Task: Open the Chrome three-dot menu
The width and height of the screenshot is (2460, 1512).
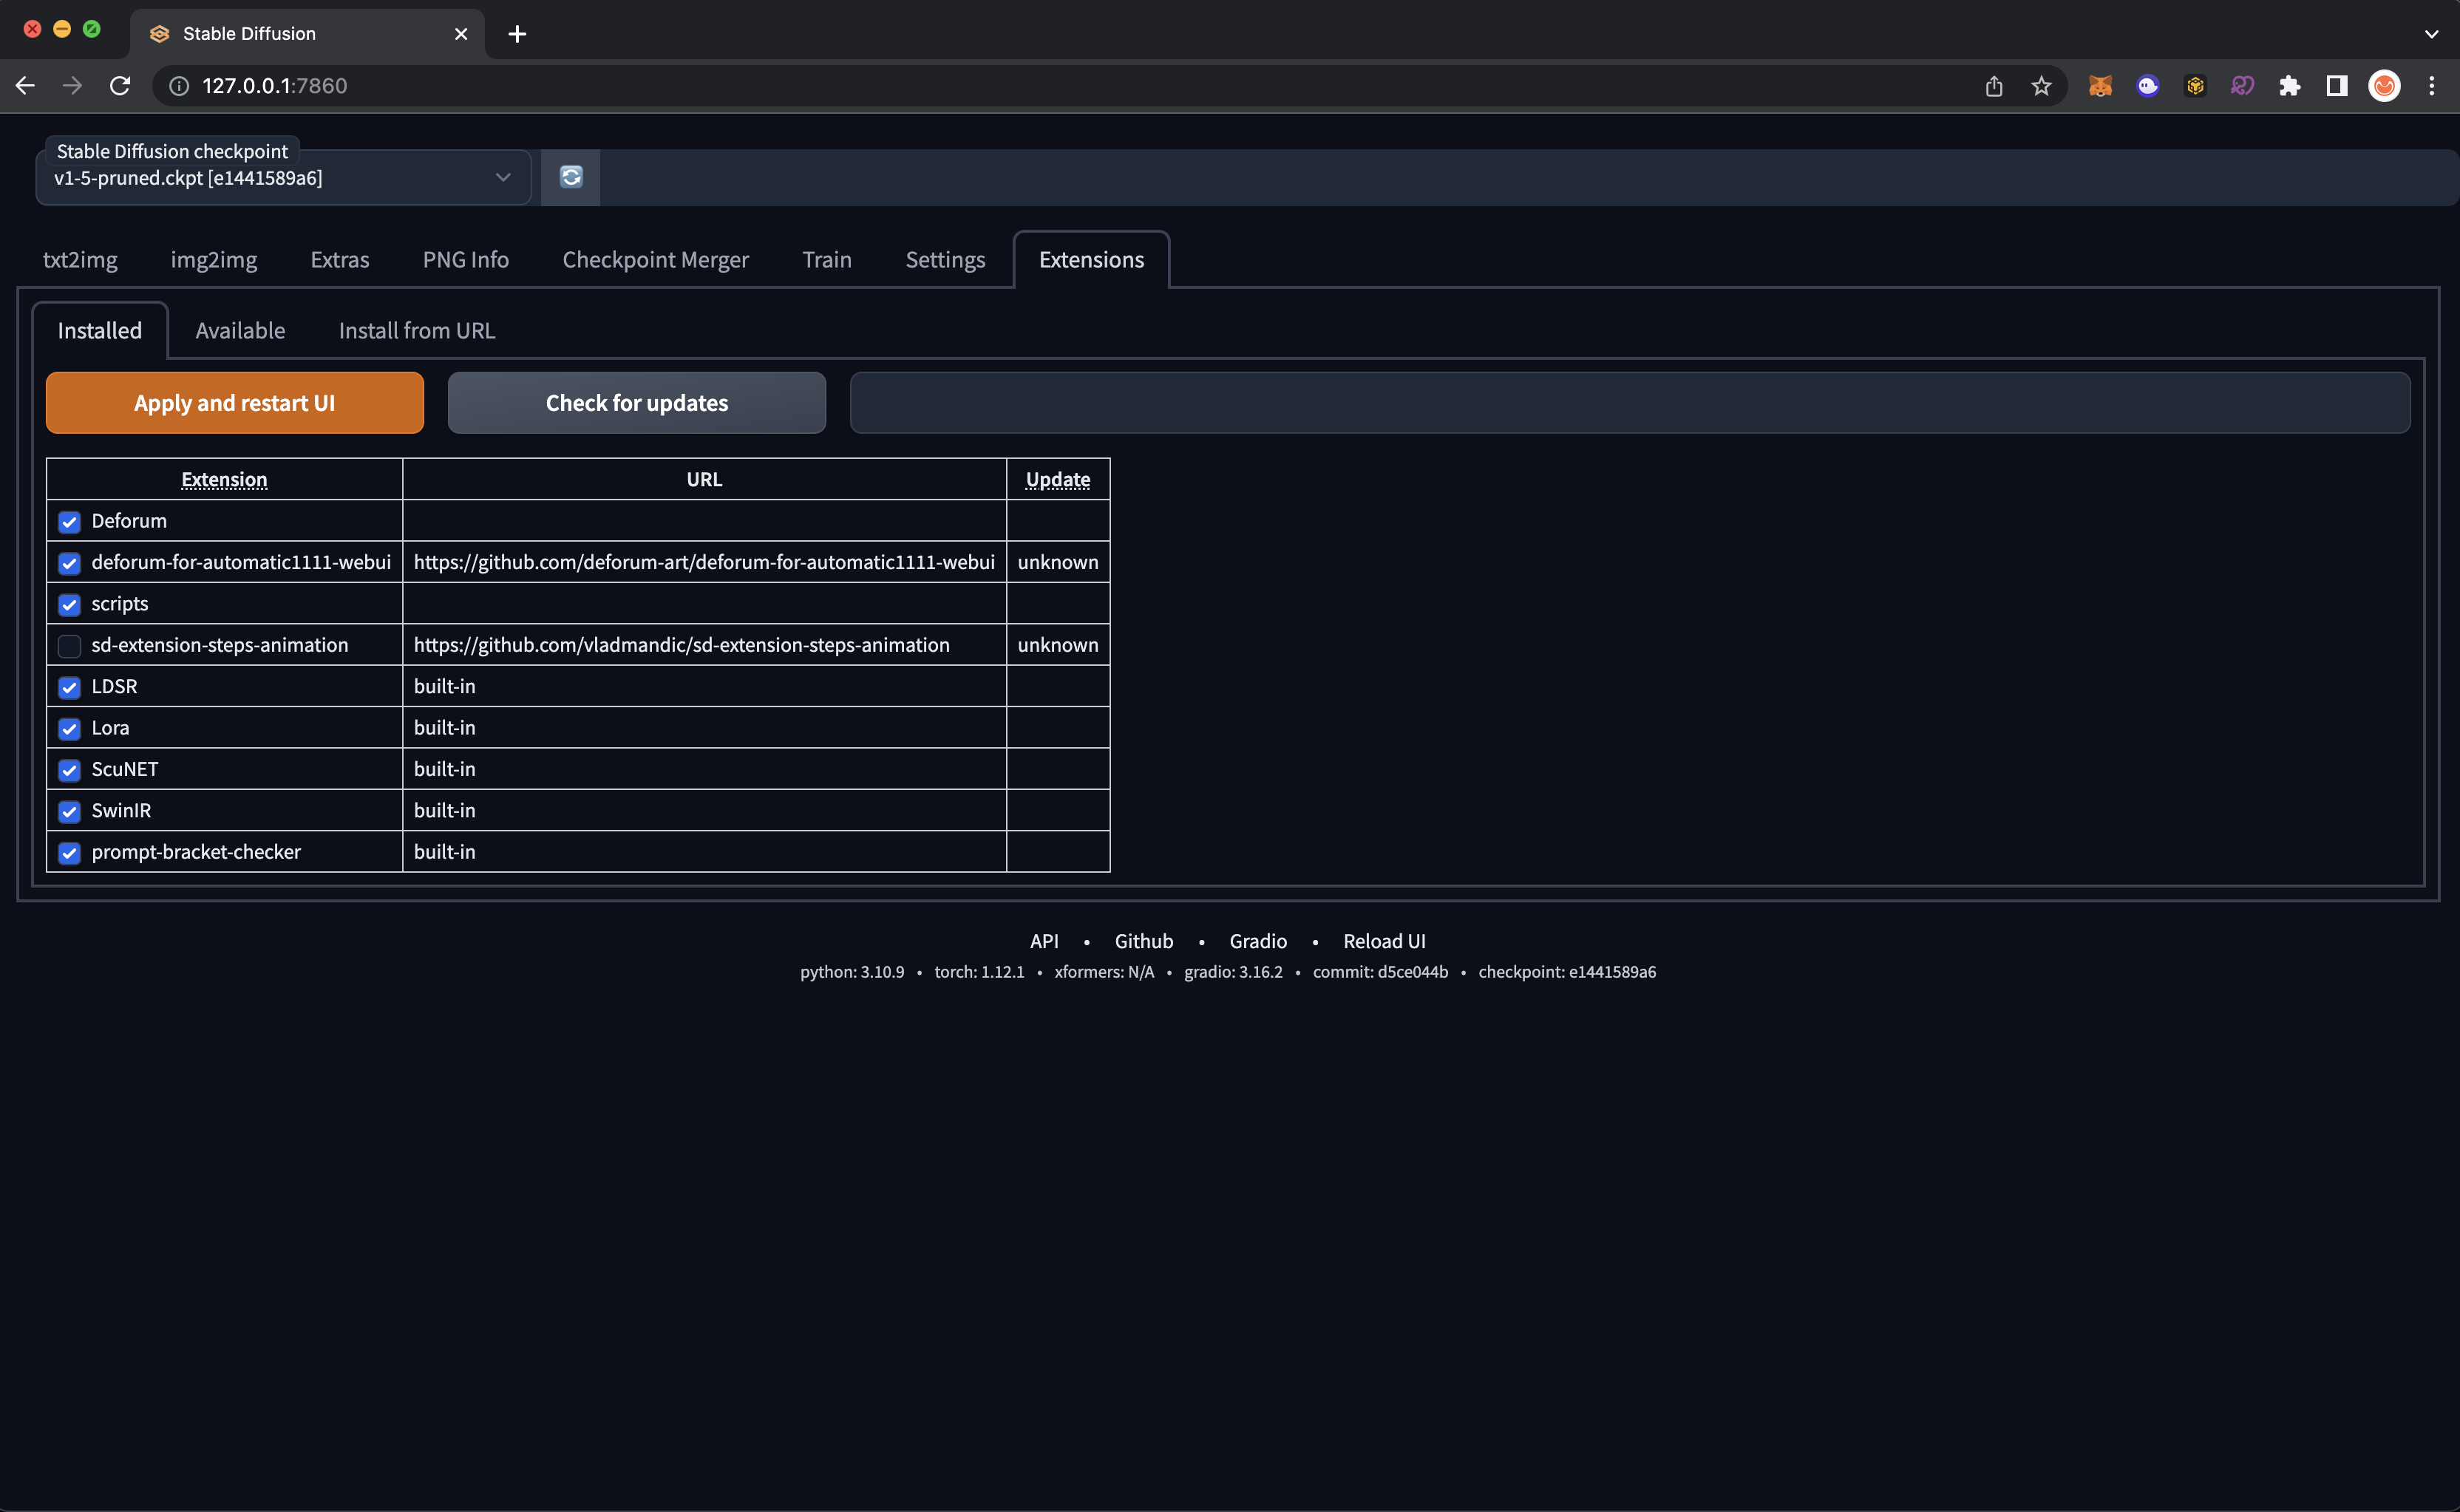Action: [2431, 86]
